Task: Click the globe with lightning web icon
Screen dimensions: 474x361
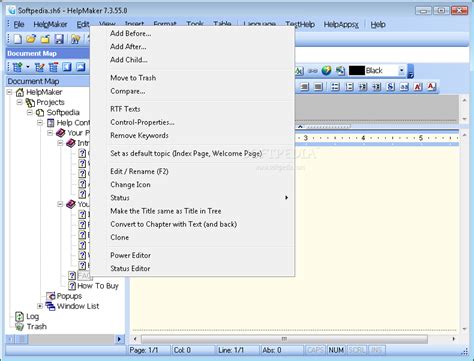Action: click(x=326, y=71)
